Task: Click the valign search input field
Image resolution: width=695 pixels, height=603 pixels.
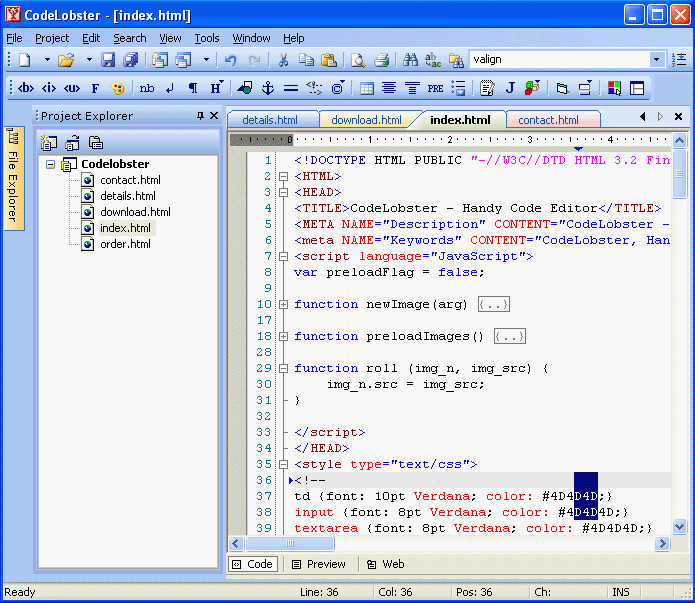Action: [x=559, y=59]
